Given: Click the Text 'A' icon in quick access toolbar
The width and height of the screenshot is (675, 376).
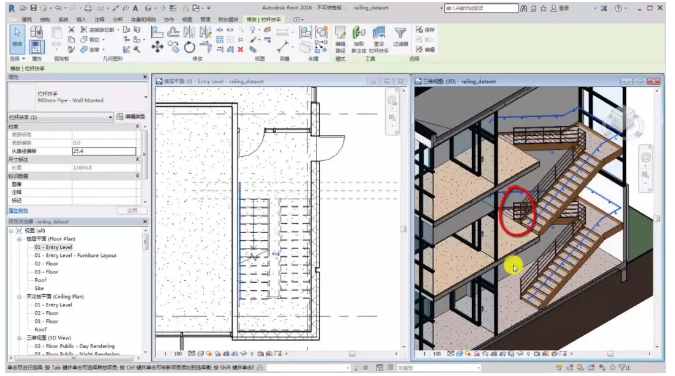Looking at the screenshot, I should pos(135,8).
